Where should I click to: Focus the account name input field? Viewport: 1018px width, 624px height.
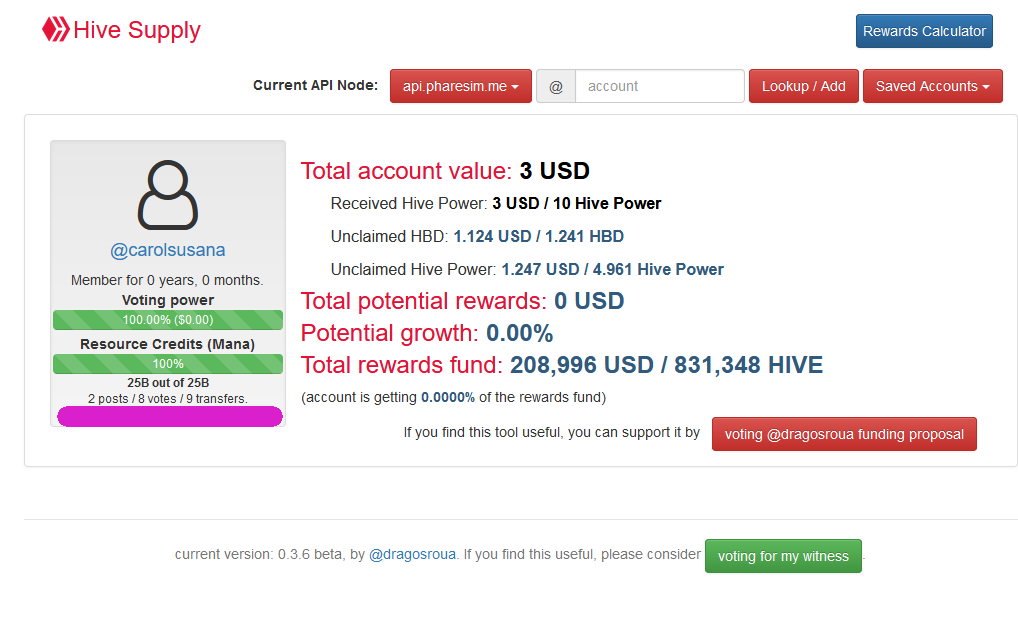(x=660, y=86)
